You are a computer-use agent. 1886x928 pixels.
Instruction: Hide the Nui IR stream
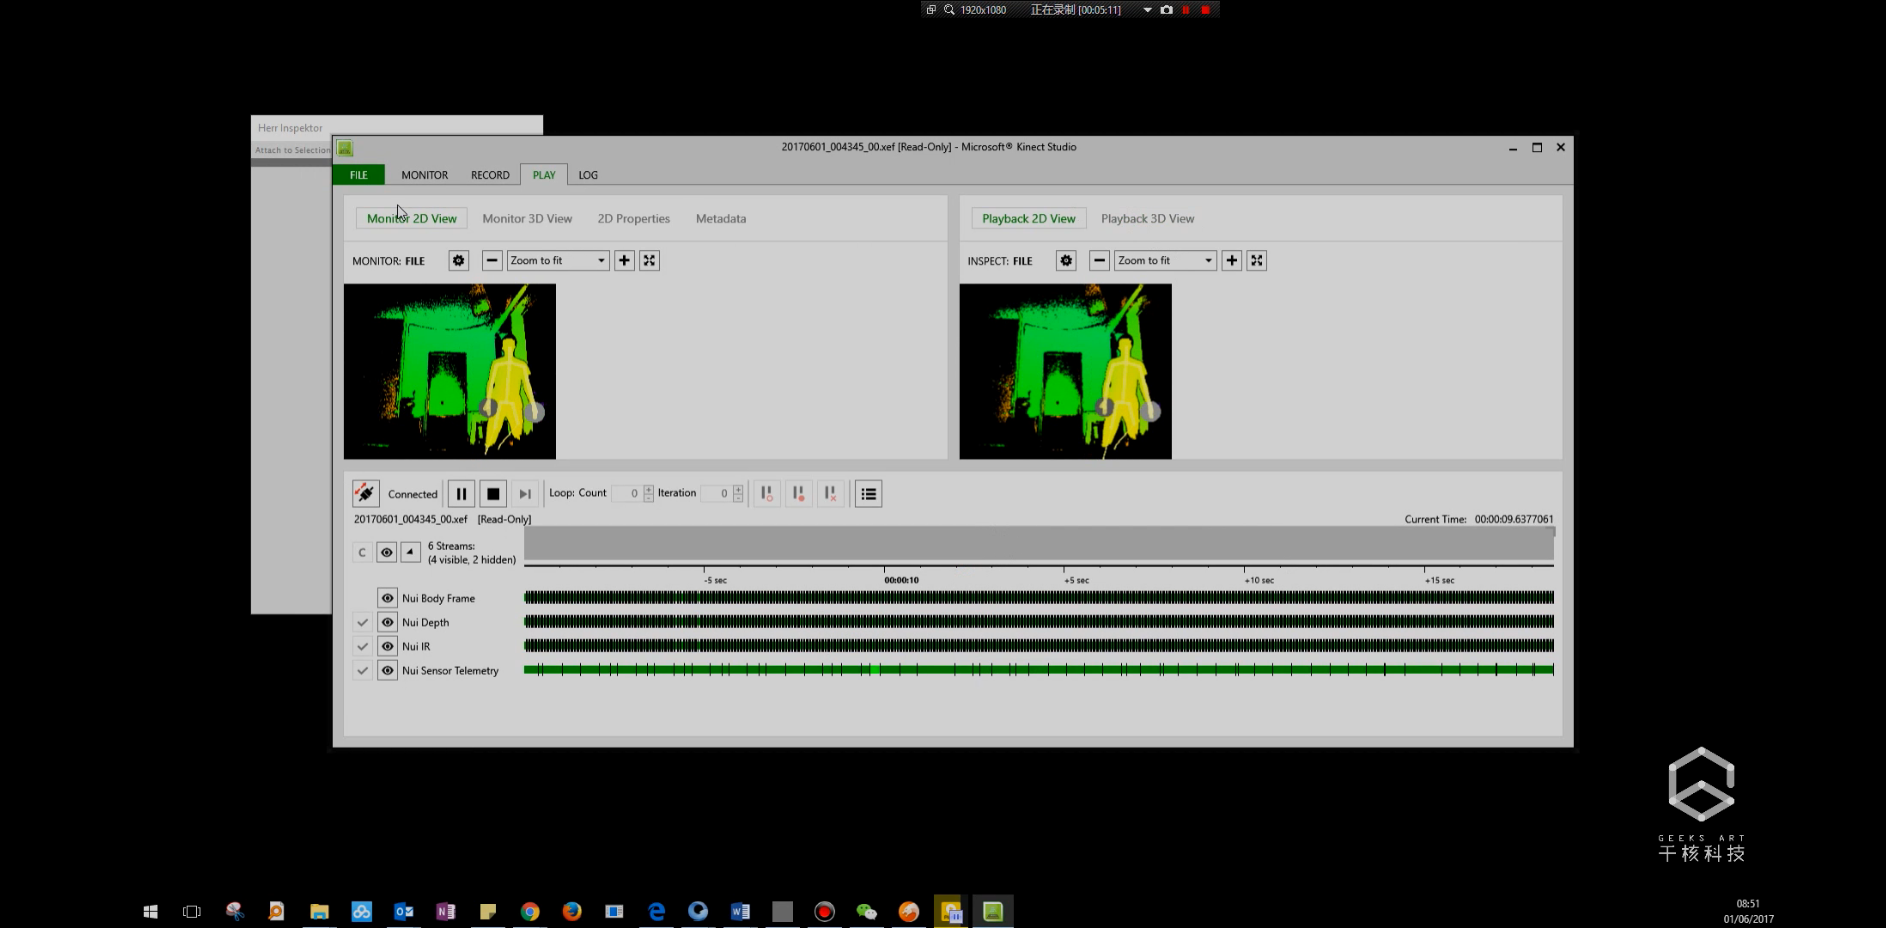(x=387, y=646)
